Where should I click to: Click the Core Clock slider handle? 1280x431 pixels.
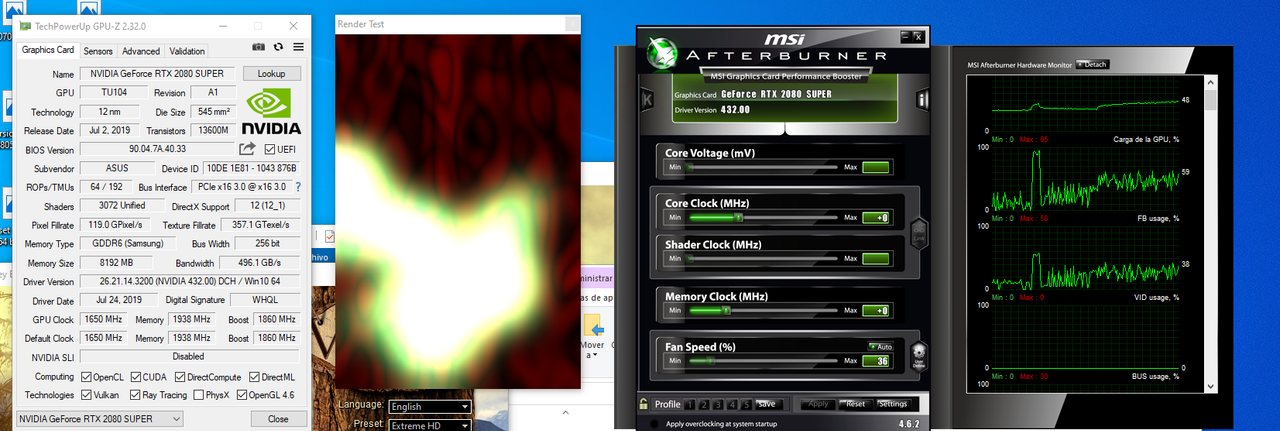click(739, 217)
